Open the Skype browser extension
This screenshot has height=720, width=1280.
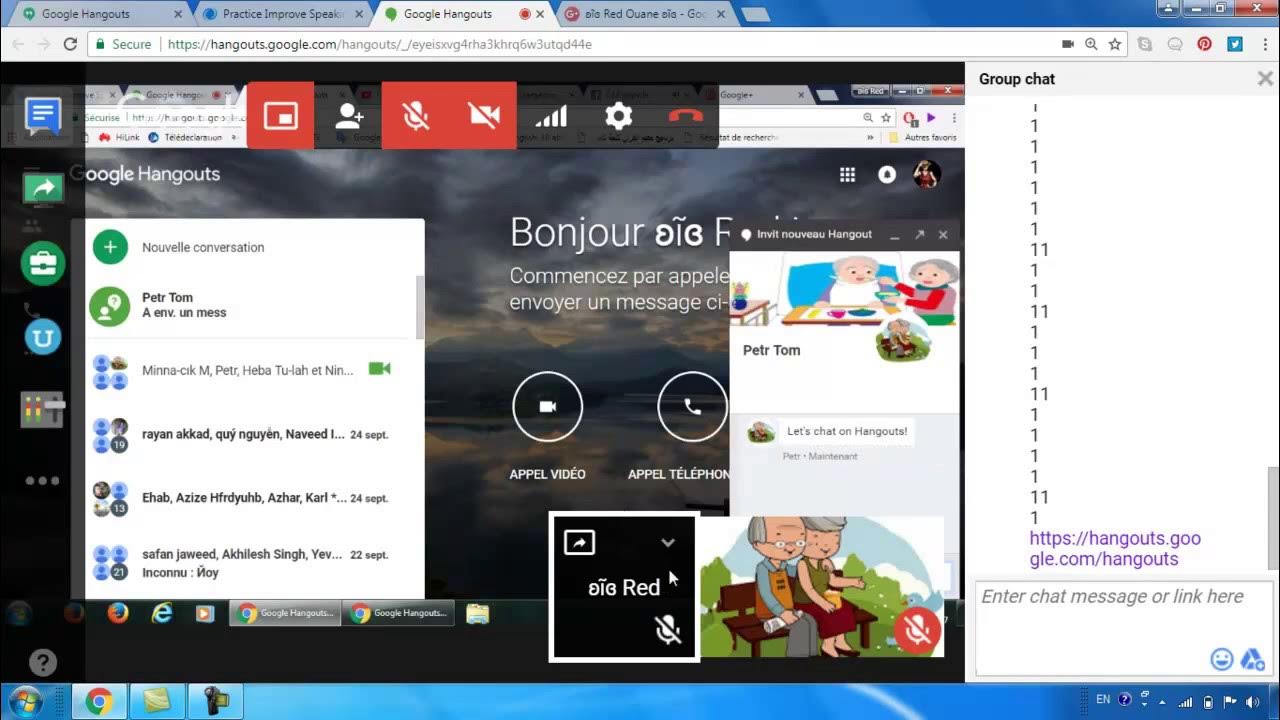click(1145, 44)
